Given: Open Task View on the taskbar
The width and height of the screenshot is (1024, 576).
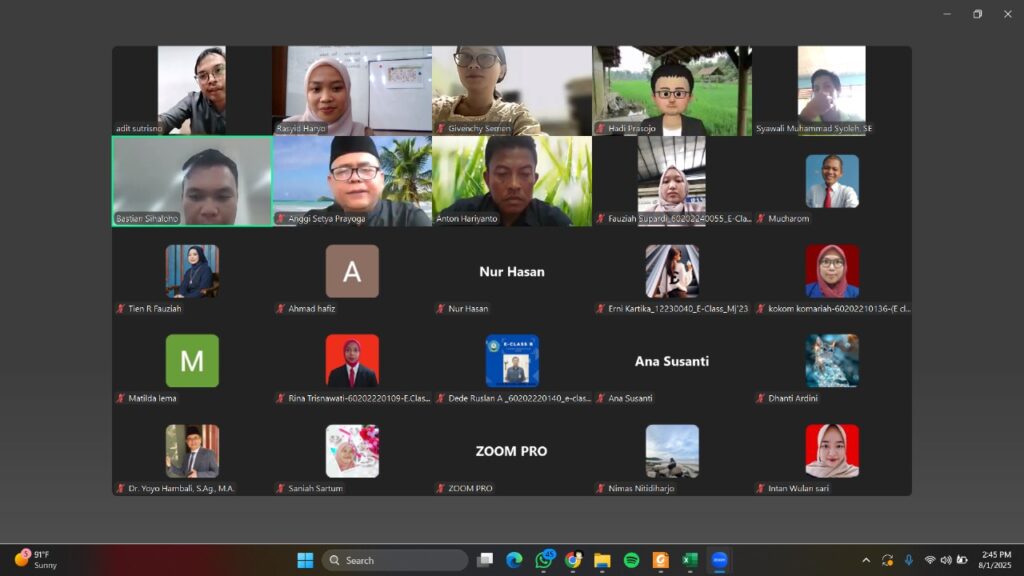Looking at the screenshot, I should 485,560.
